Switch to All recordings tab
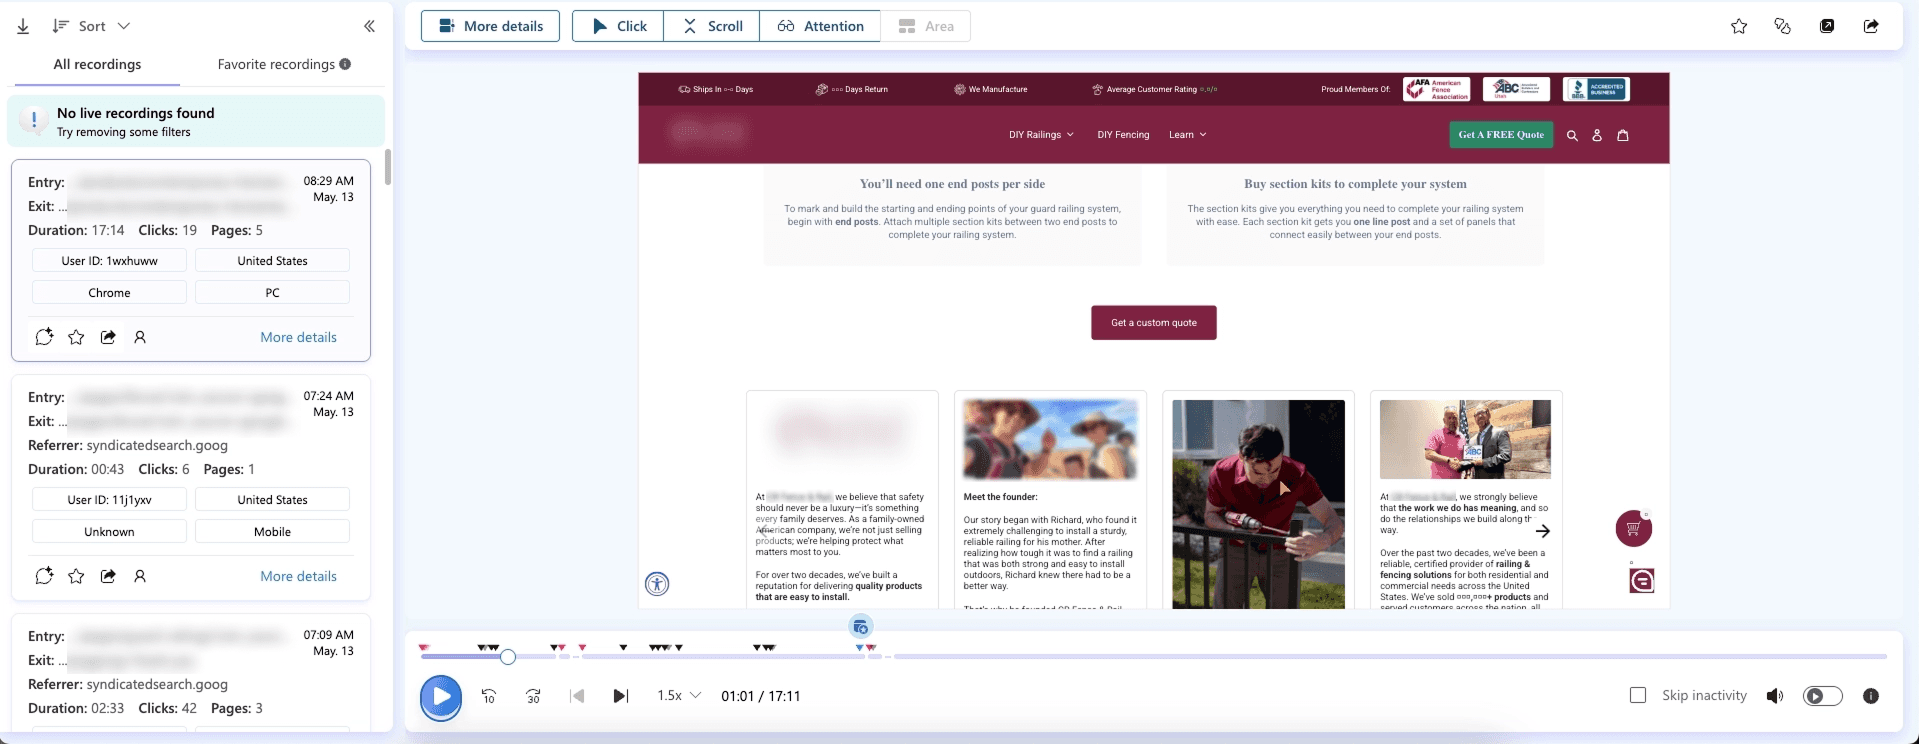The image size is (1919, 744). pyautogui.click(x=97, y=64)
